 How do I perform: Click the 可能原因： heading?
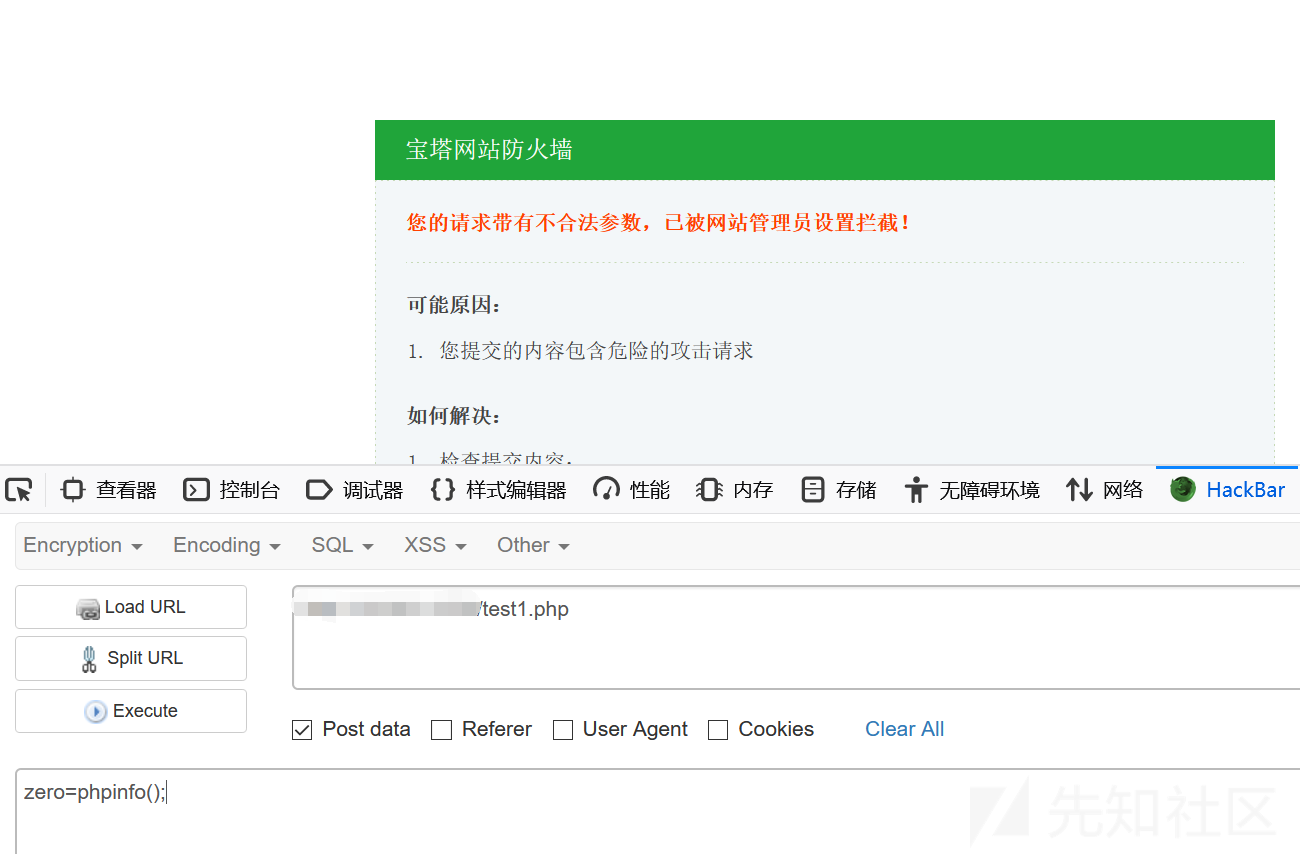coord(454,305)
